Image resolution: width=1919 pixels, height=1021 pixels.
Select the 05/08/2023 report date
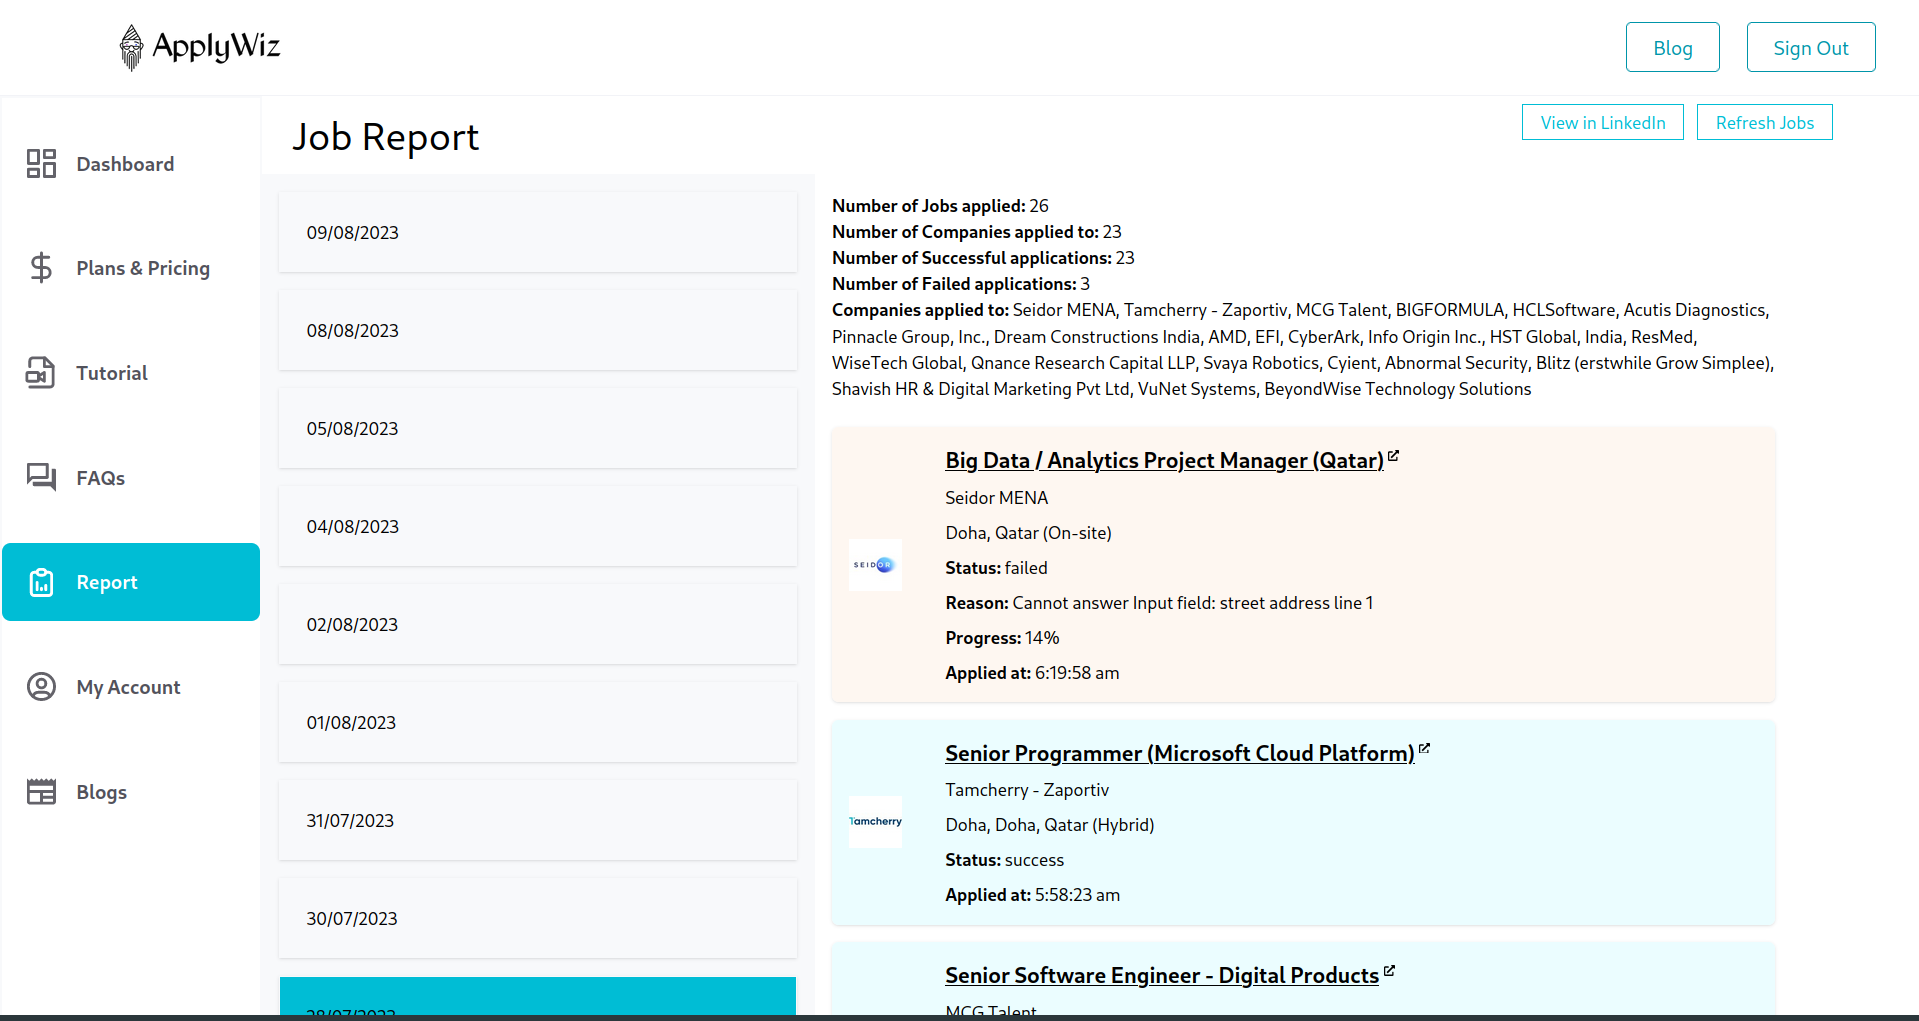click(x=538, y=428)
